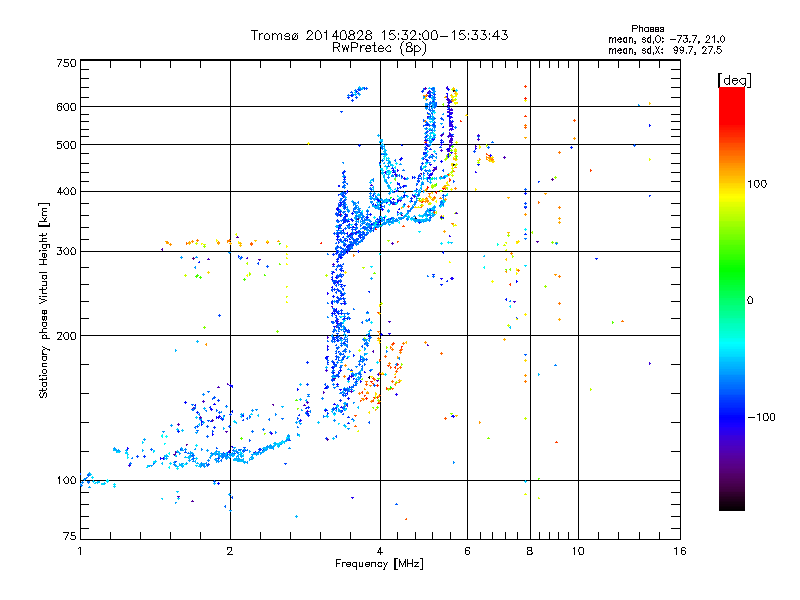
Task: Click the plot title 'Tromsø 20140828 15:32:00-15:33:43'
Action: [379, 35]
